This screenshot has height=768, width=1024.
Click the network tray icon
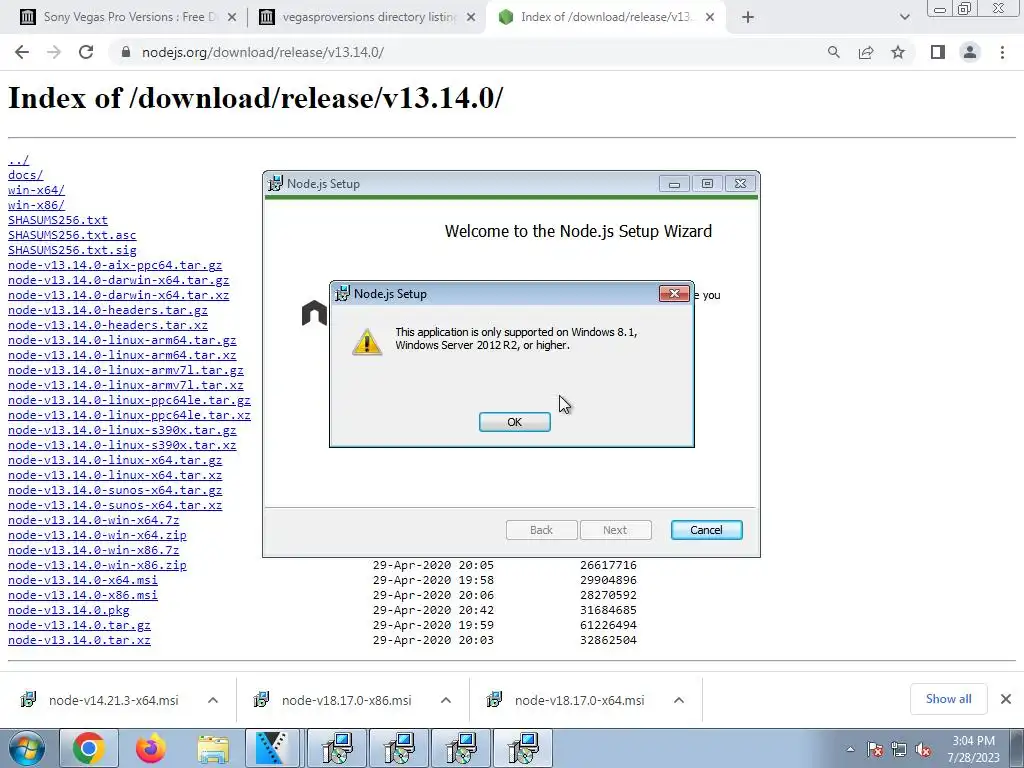coord(899,749)
